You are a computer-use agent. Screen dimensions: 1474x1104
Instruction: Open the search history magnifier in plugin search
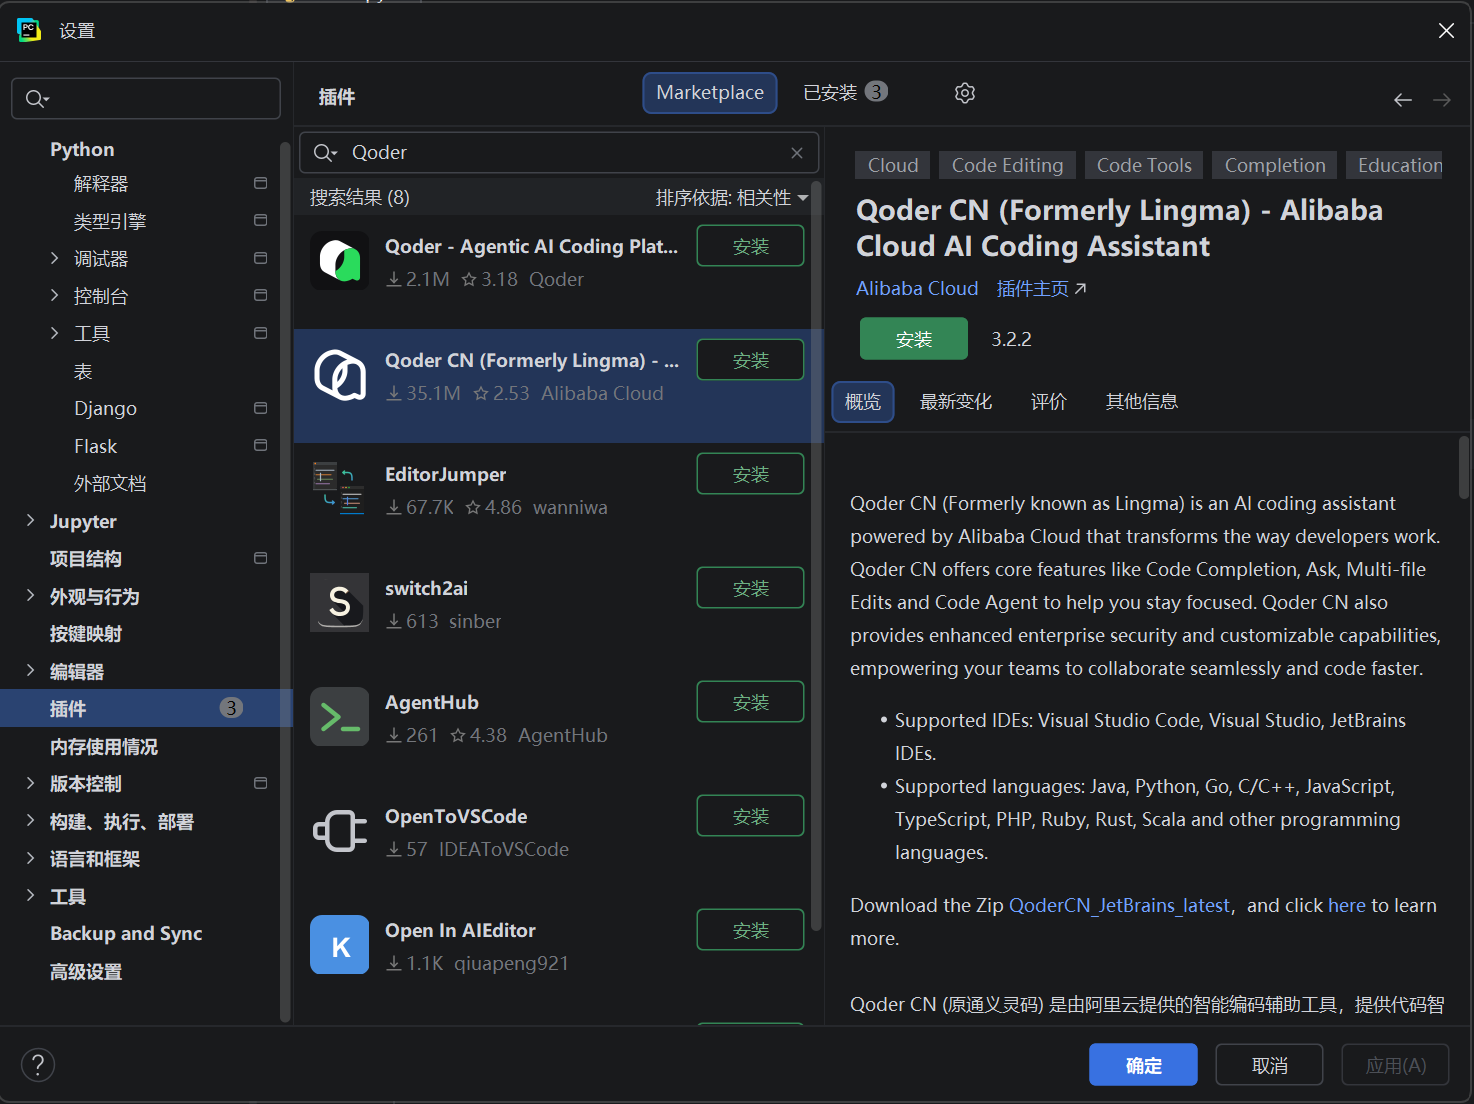326,153
